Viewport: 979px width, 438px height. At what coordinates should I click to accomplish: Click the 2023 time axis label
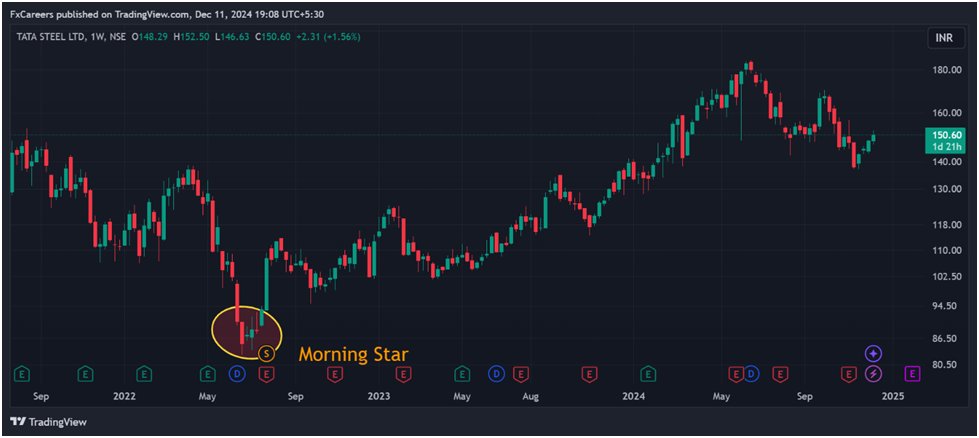tap(378, 396)
